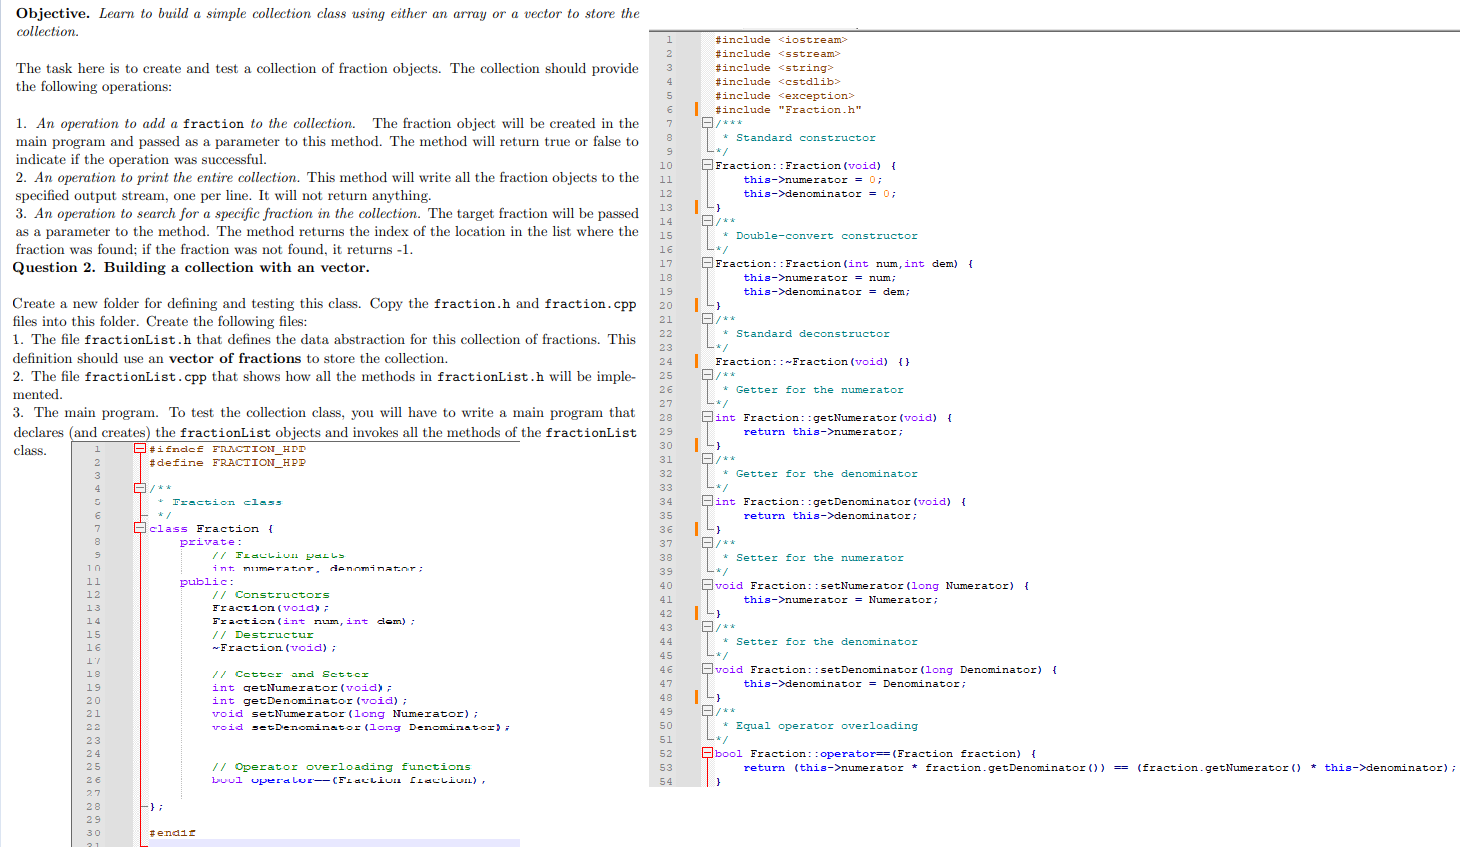Click line number 54 in cpp gutter

click(x=666, y=782)
